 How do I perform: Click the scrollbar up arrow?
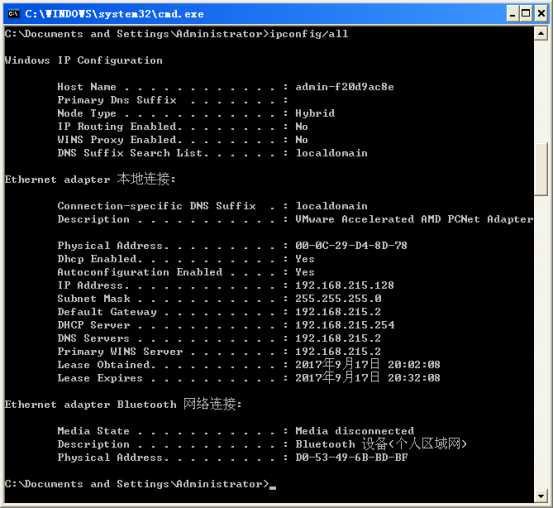[x=541, y=34]
